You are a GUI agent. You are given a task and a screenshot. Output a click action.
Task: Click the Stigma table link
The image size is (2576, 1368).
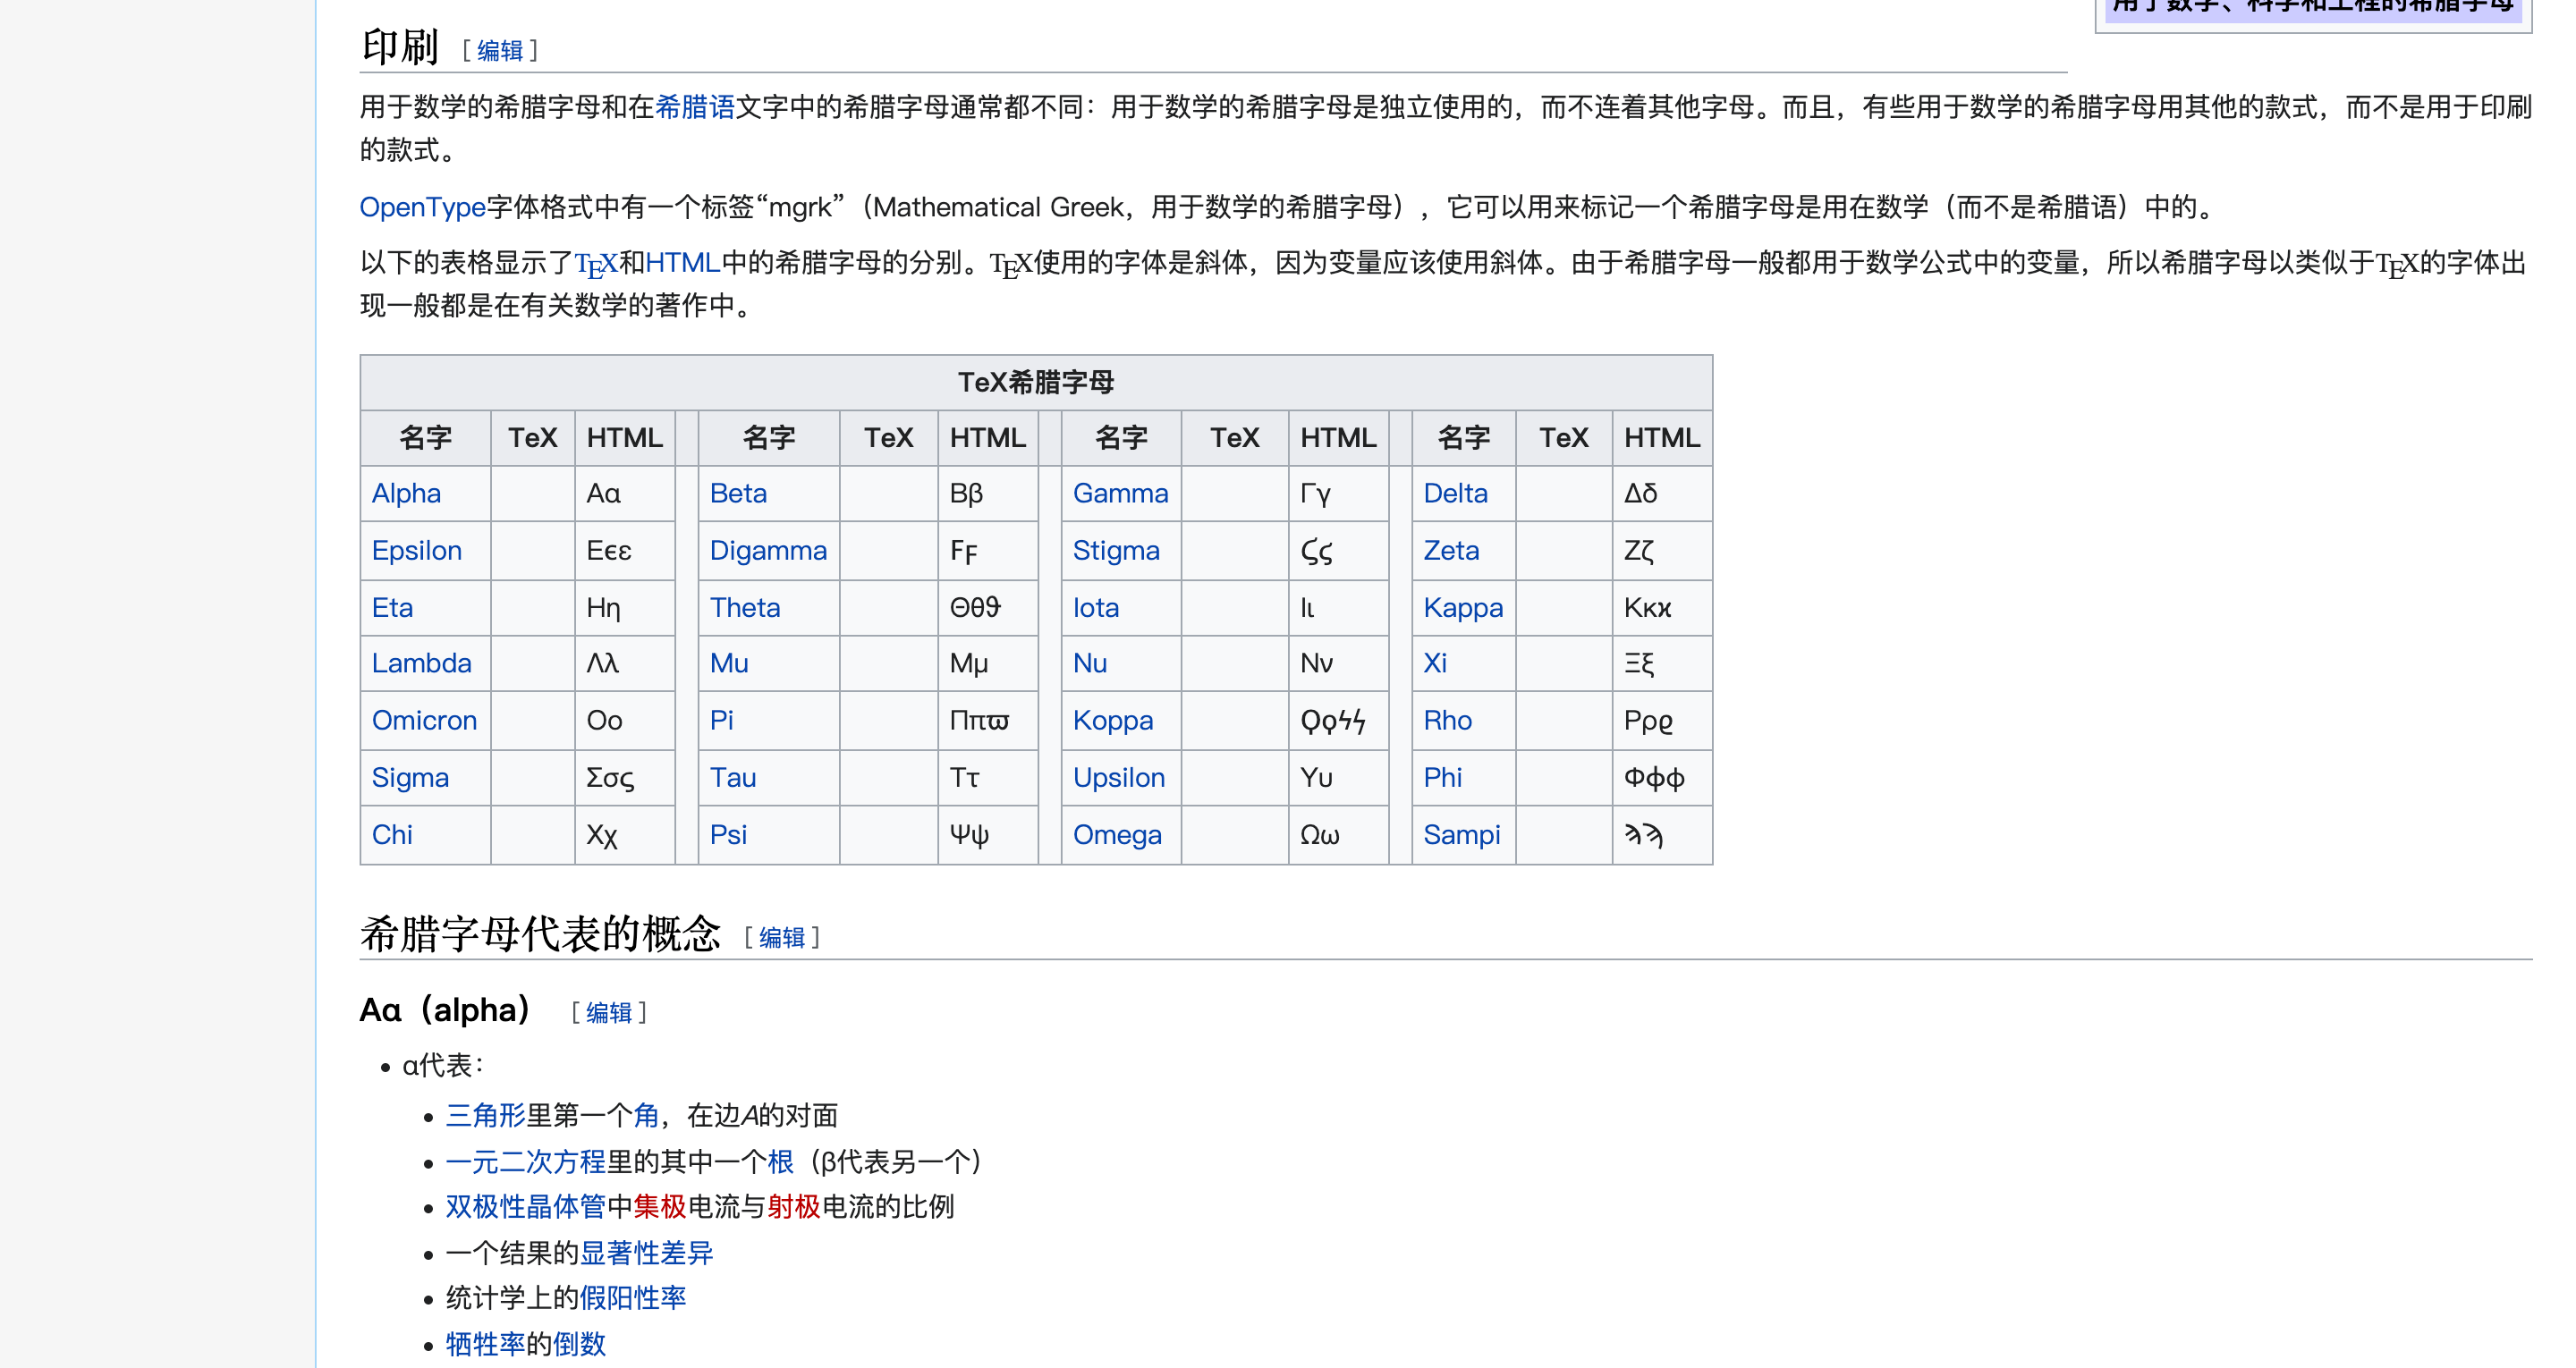pos(1116,551)
